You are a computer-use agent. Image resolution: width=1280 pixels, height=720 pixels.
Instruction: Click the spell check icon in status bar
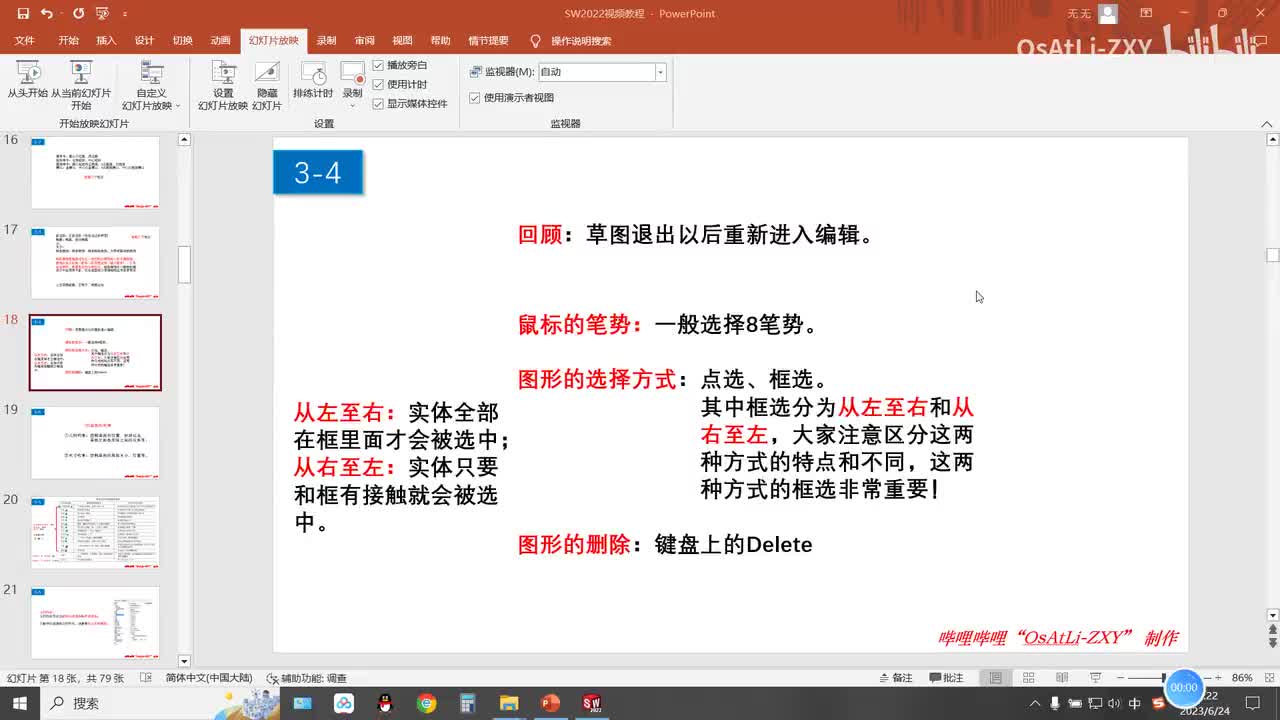(146, 678)
